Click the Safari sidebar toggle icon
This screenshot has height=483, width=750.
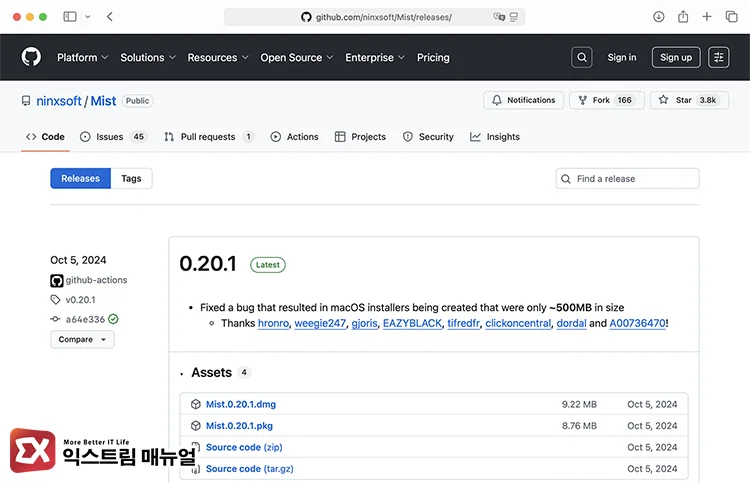(x=70, y=17)
